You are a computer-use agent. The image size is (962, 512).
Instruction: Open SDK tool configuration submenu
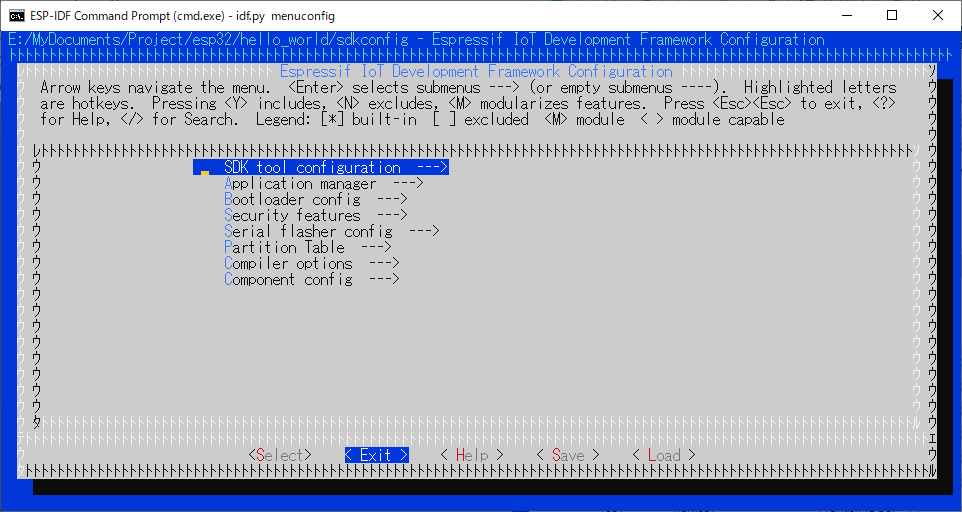321,167
